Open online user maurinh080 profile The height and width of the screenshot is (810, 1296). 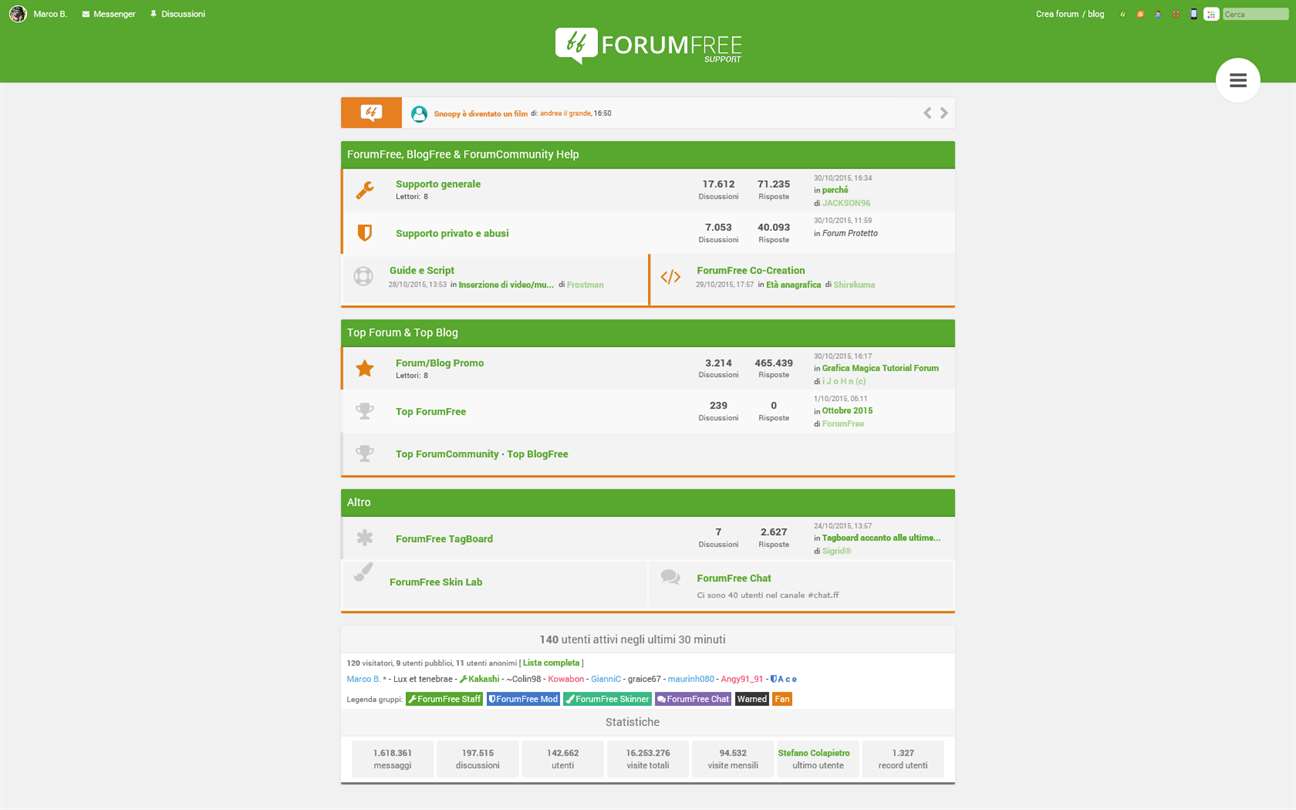coord(691,679)
